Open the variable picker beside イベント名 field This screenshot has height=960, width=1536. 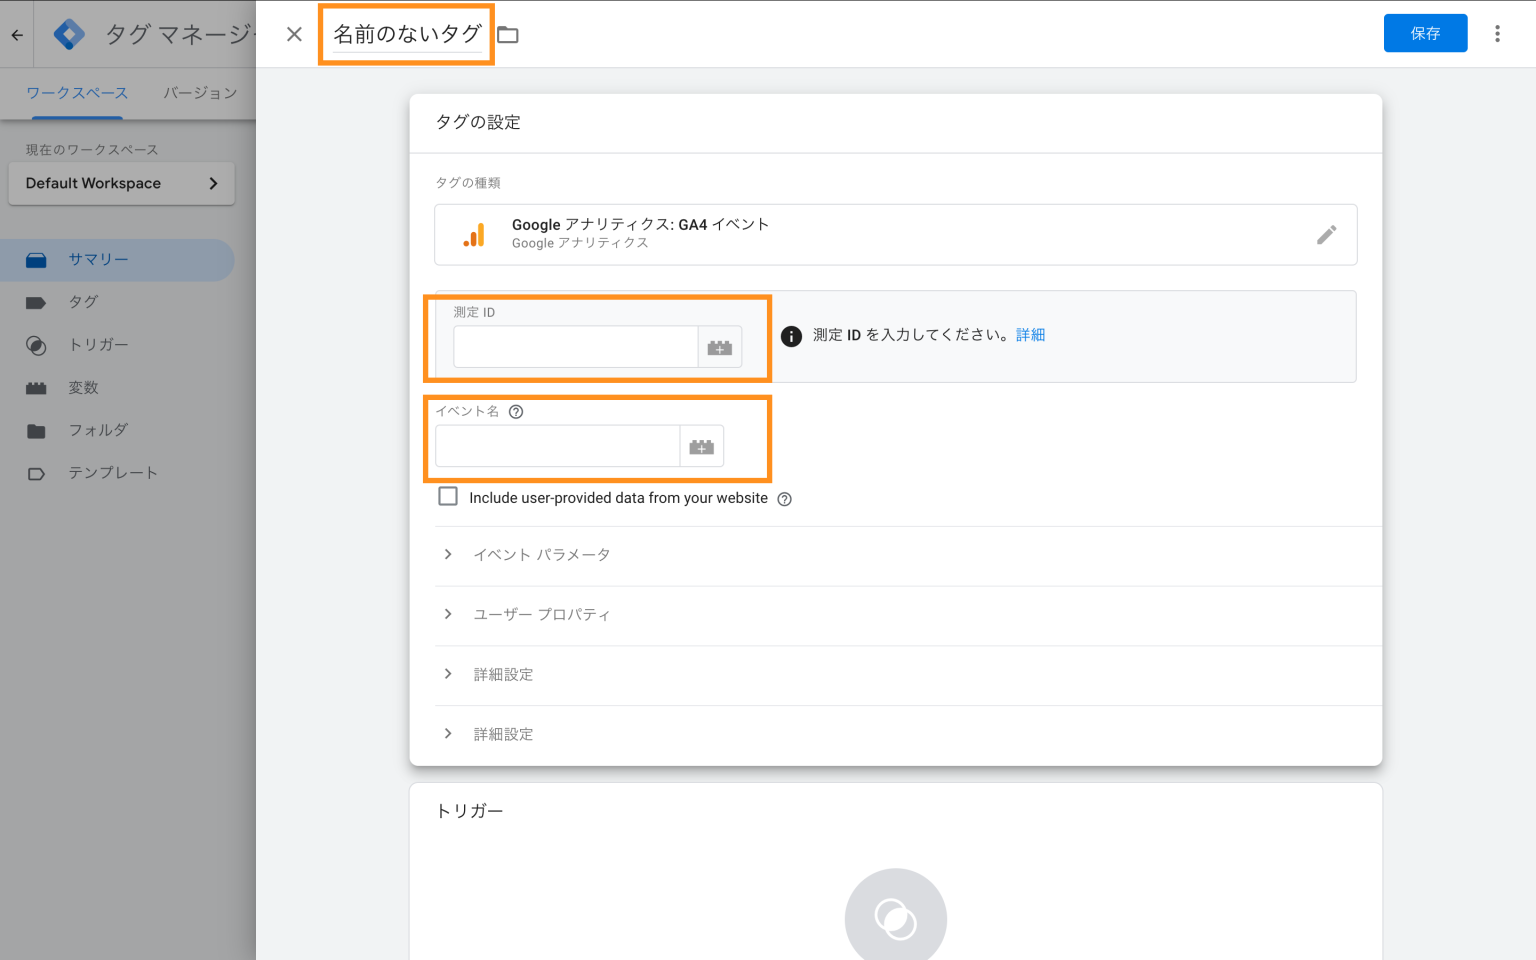click(701, 446)
